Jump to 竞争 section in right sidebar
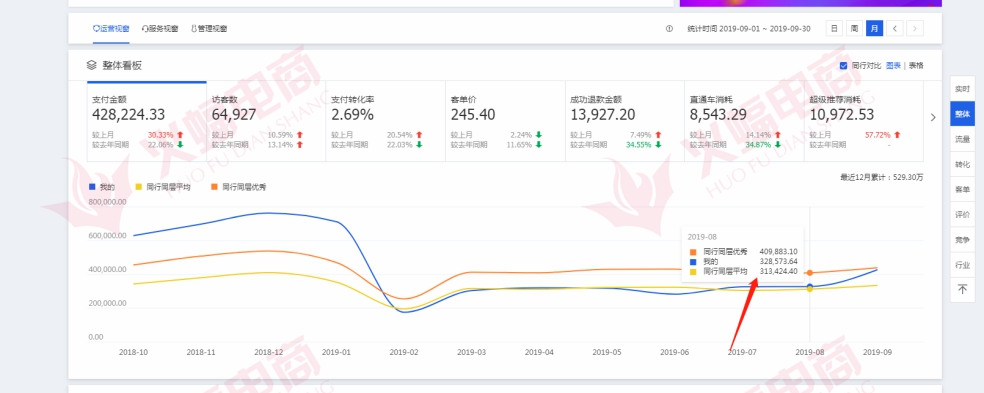The width and height of the screenshot is (984, 393). pyautogui.click(x=962, y=239)
